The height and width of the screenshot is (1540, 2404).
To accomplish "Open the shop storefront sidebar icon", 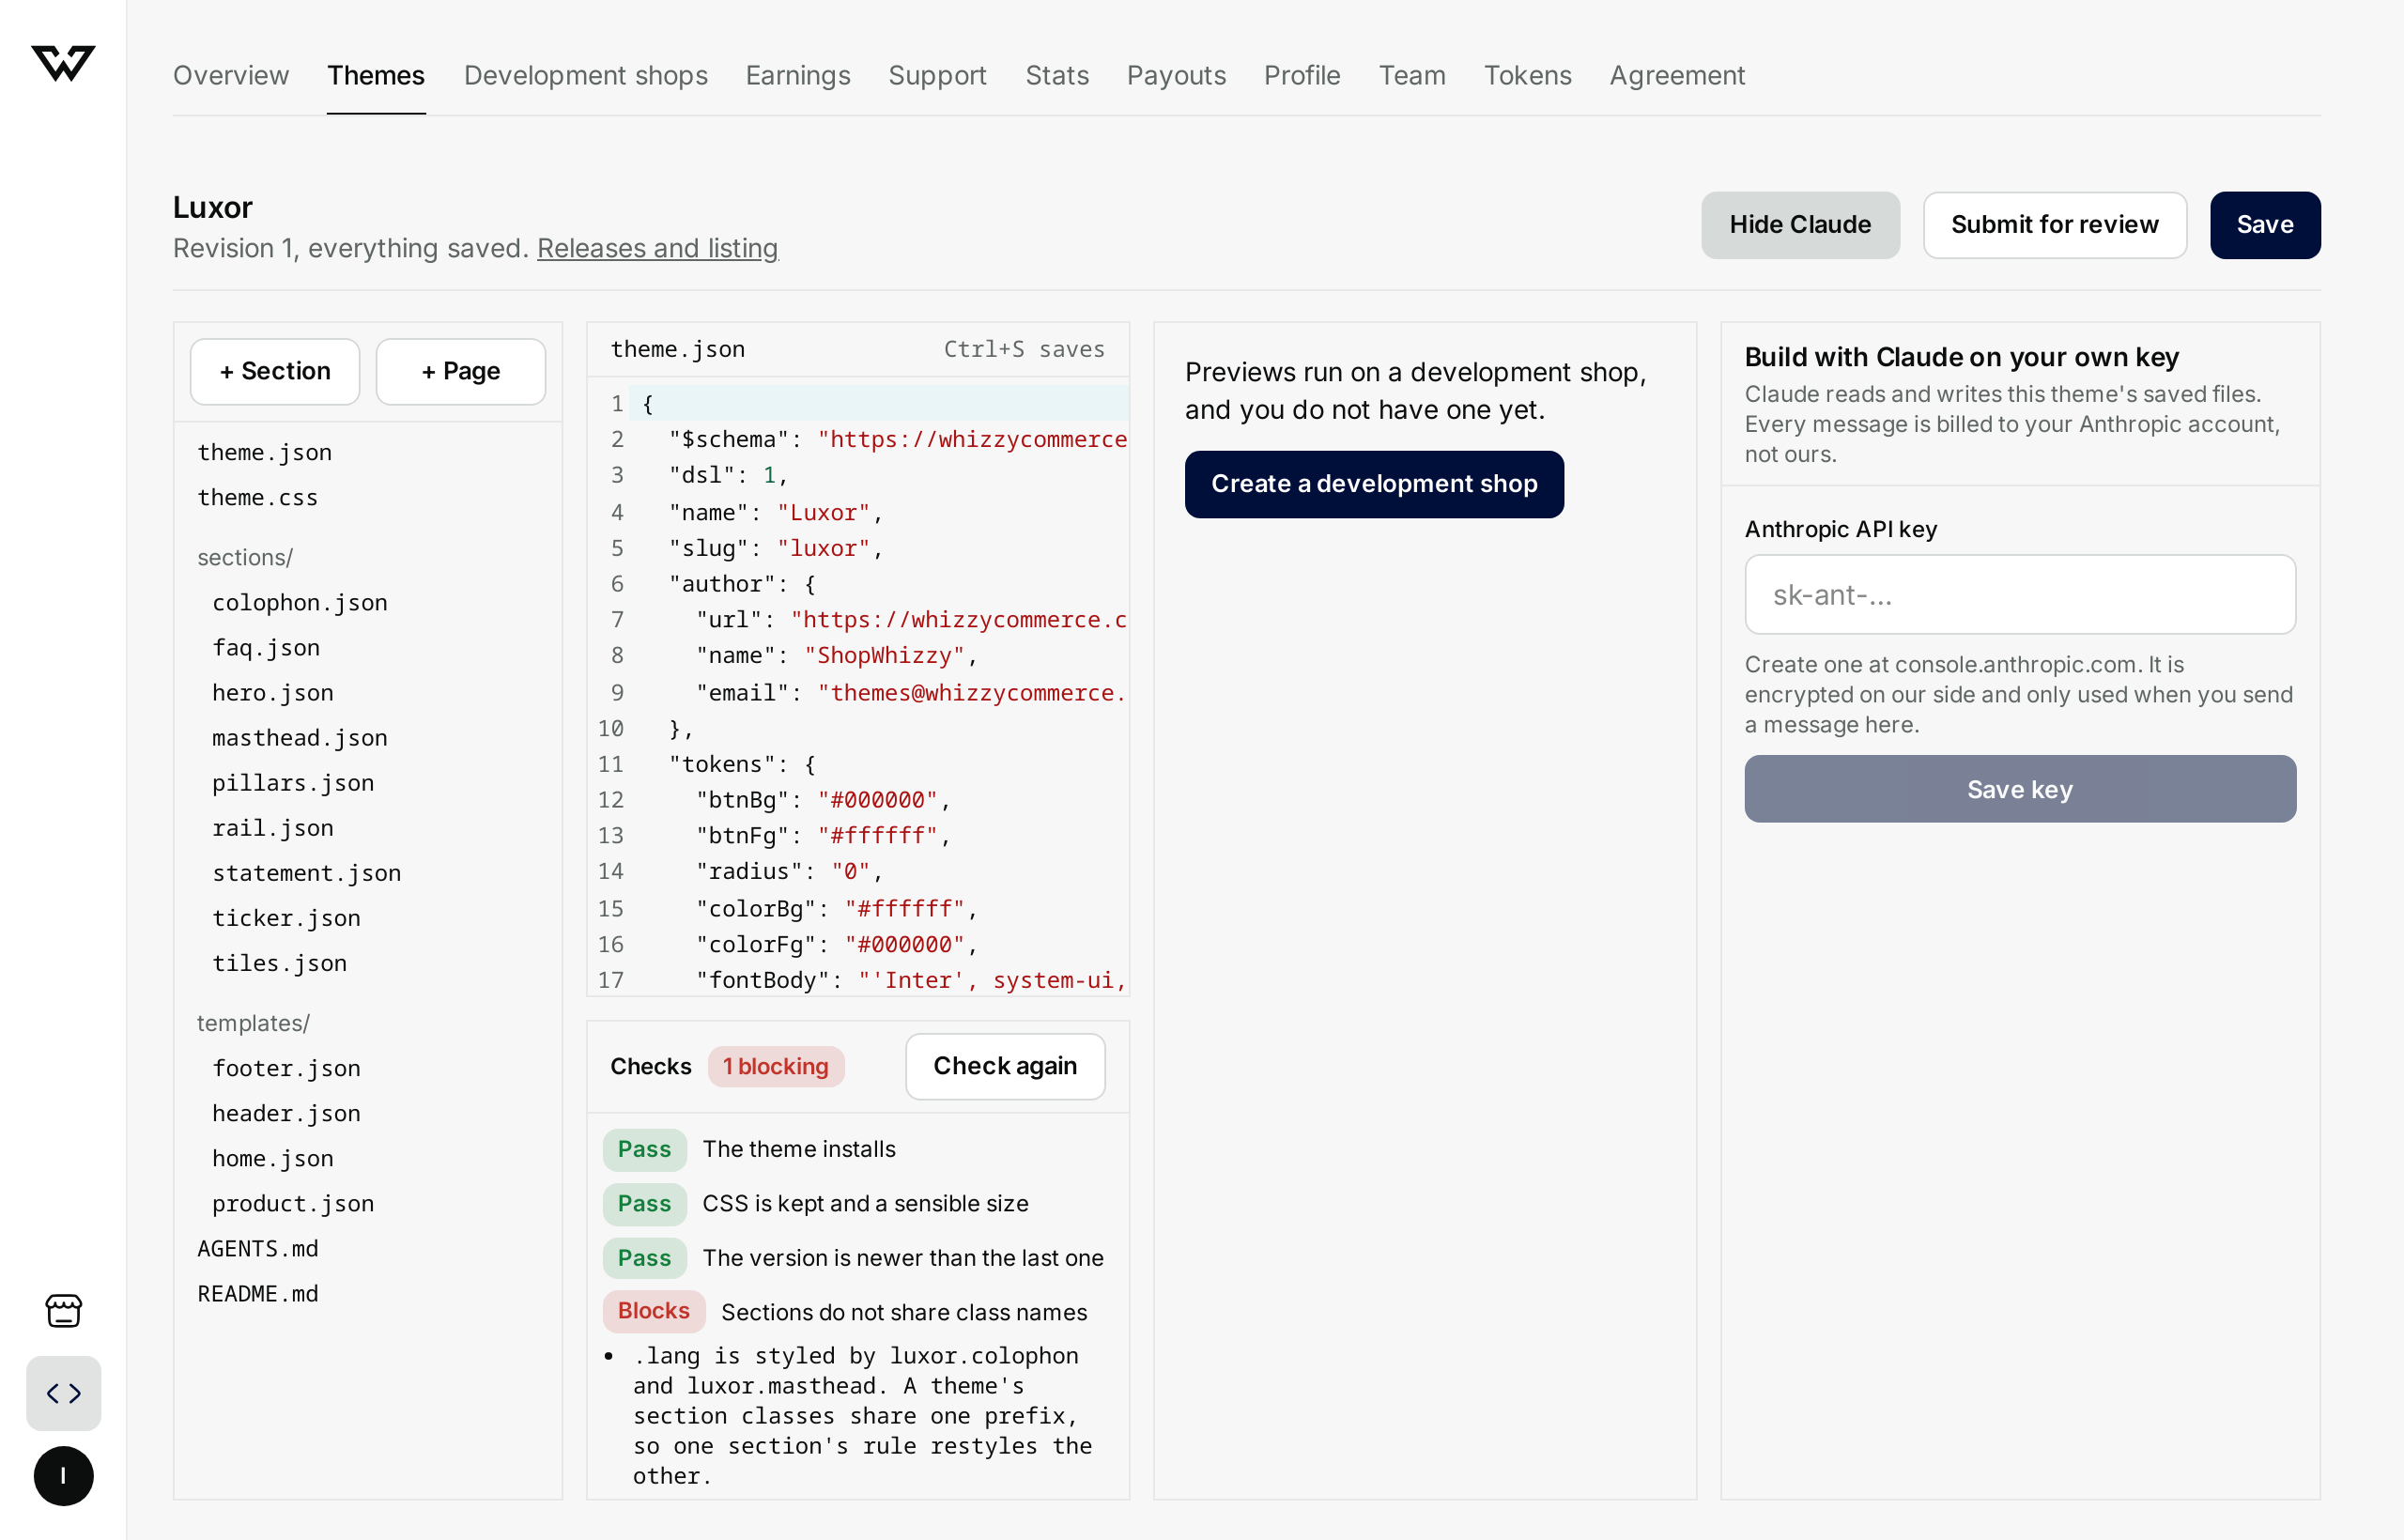I will (x=63, y=1310).
